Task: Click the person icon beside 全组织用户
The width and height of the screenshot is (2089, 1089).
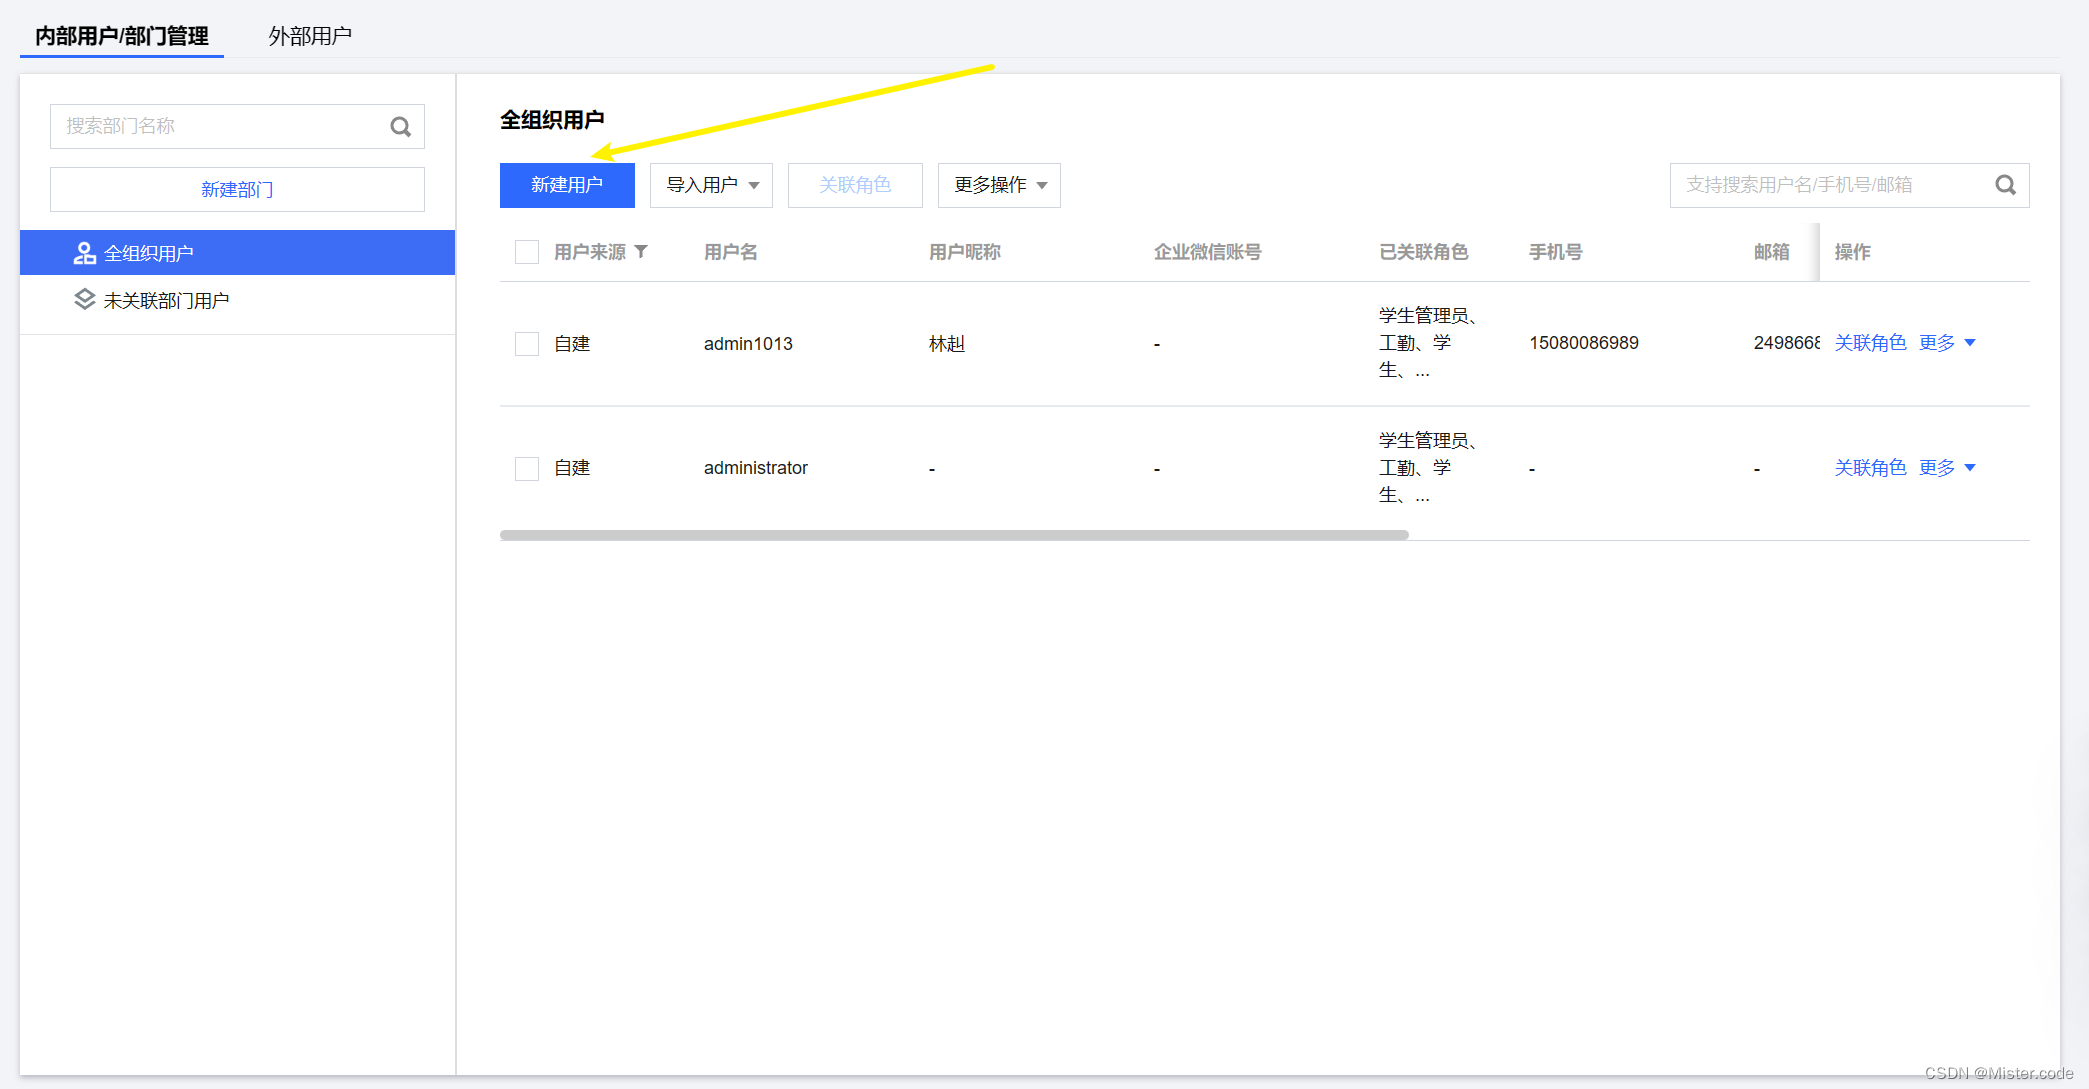Action: [x=84, y=252]
